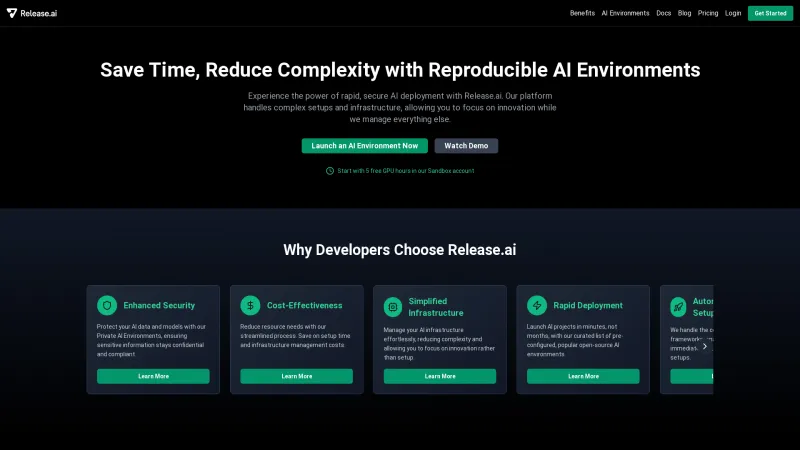Click the Rapid Deployment card title
The width and height of the screenshot is (800, 450).
588,306
